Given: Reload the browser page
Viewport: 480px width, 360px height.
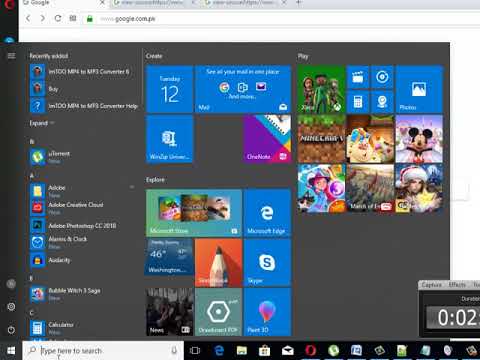Looking at the screenshot, I should click(x=58, y=18).
